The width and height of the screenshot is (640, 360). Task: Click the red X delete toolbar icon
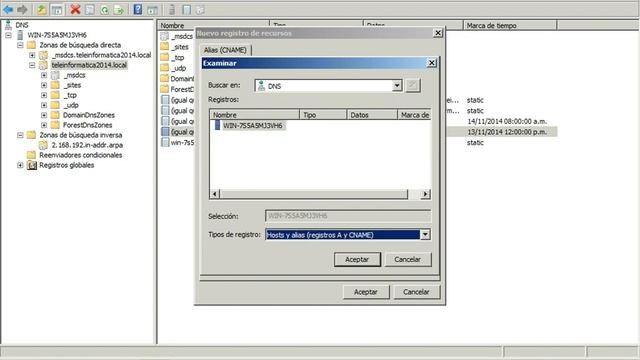pyautogui.click(x=75, y=9)
